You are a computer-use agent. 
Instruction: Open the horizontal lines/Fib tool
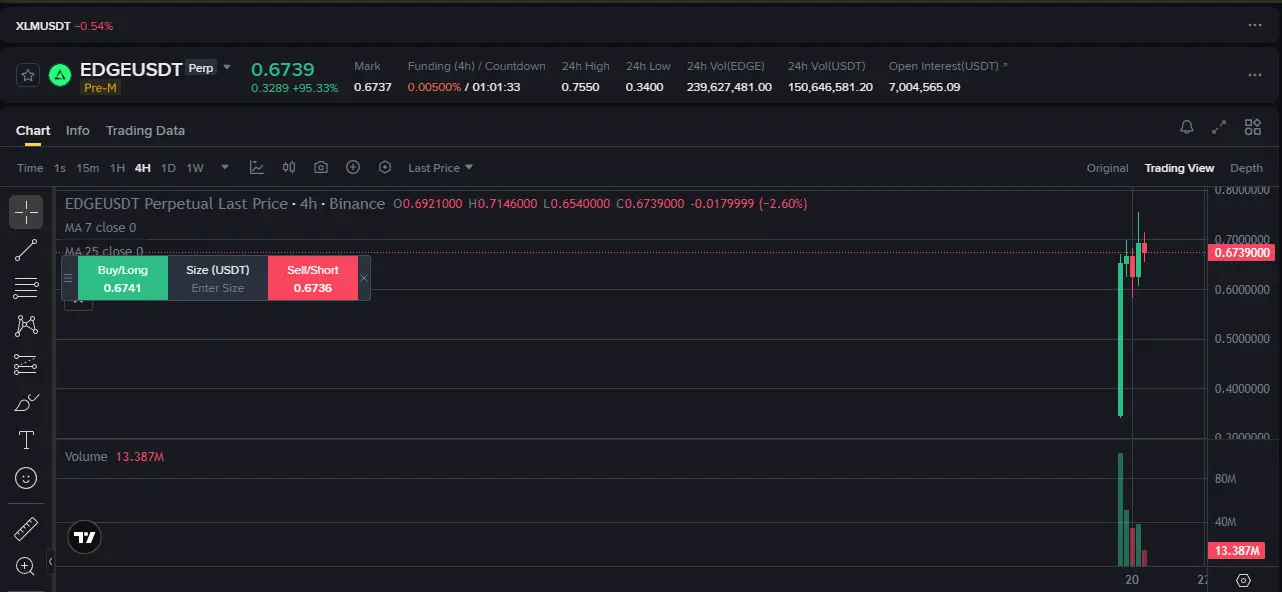click(x=26, y=288)
